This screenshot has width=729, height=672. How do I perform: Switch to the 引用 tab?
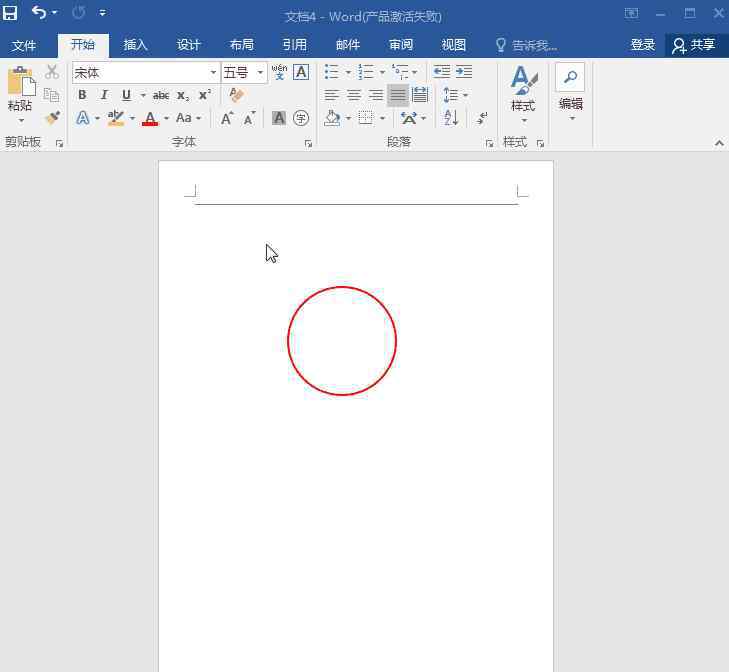point(295,45)
